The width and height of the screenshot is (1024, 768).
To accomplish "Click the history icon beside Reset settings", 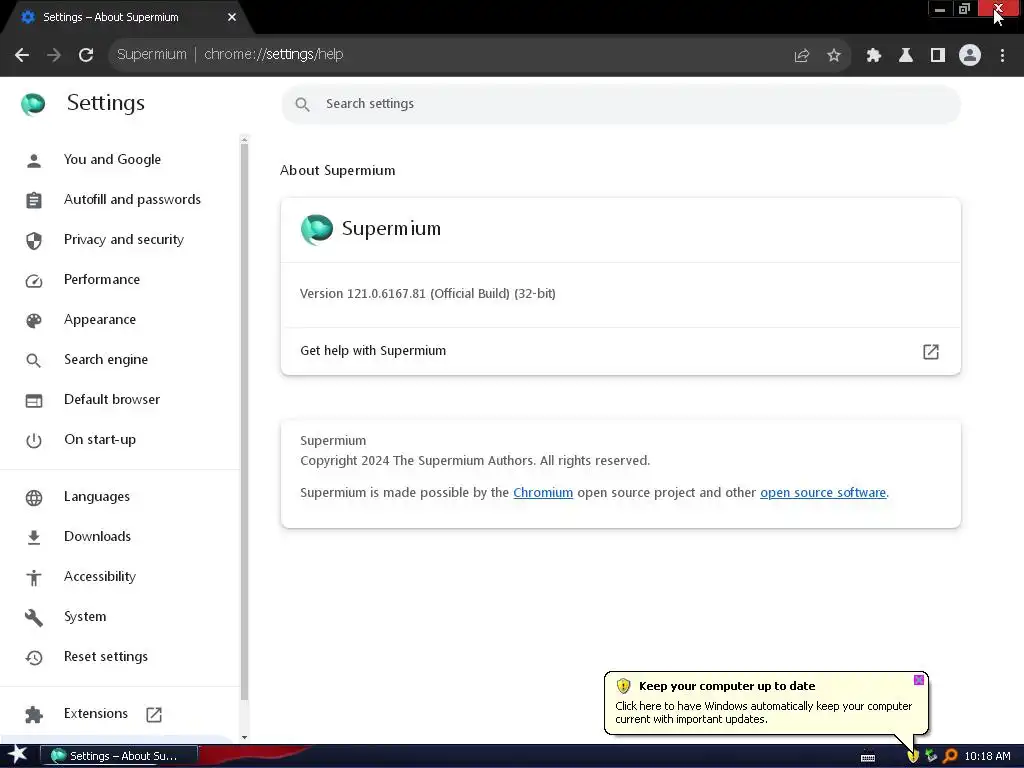I will coord(34,658).
